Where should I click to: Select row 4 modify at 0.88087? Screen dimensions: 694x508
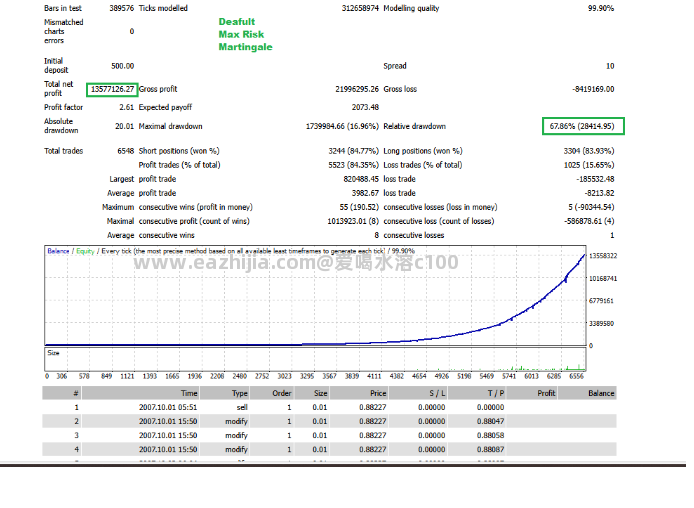point(329,450)
